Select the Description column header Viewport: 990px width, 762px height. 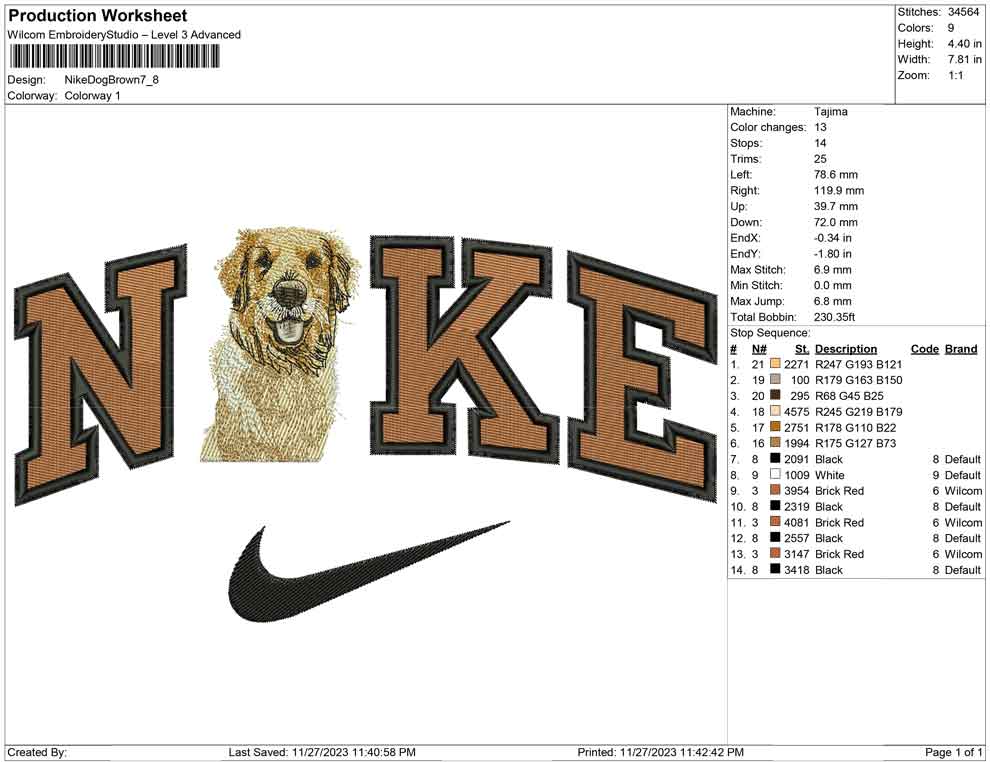(x=847, y=349)
